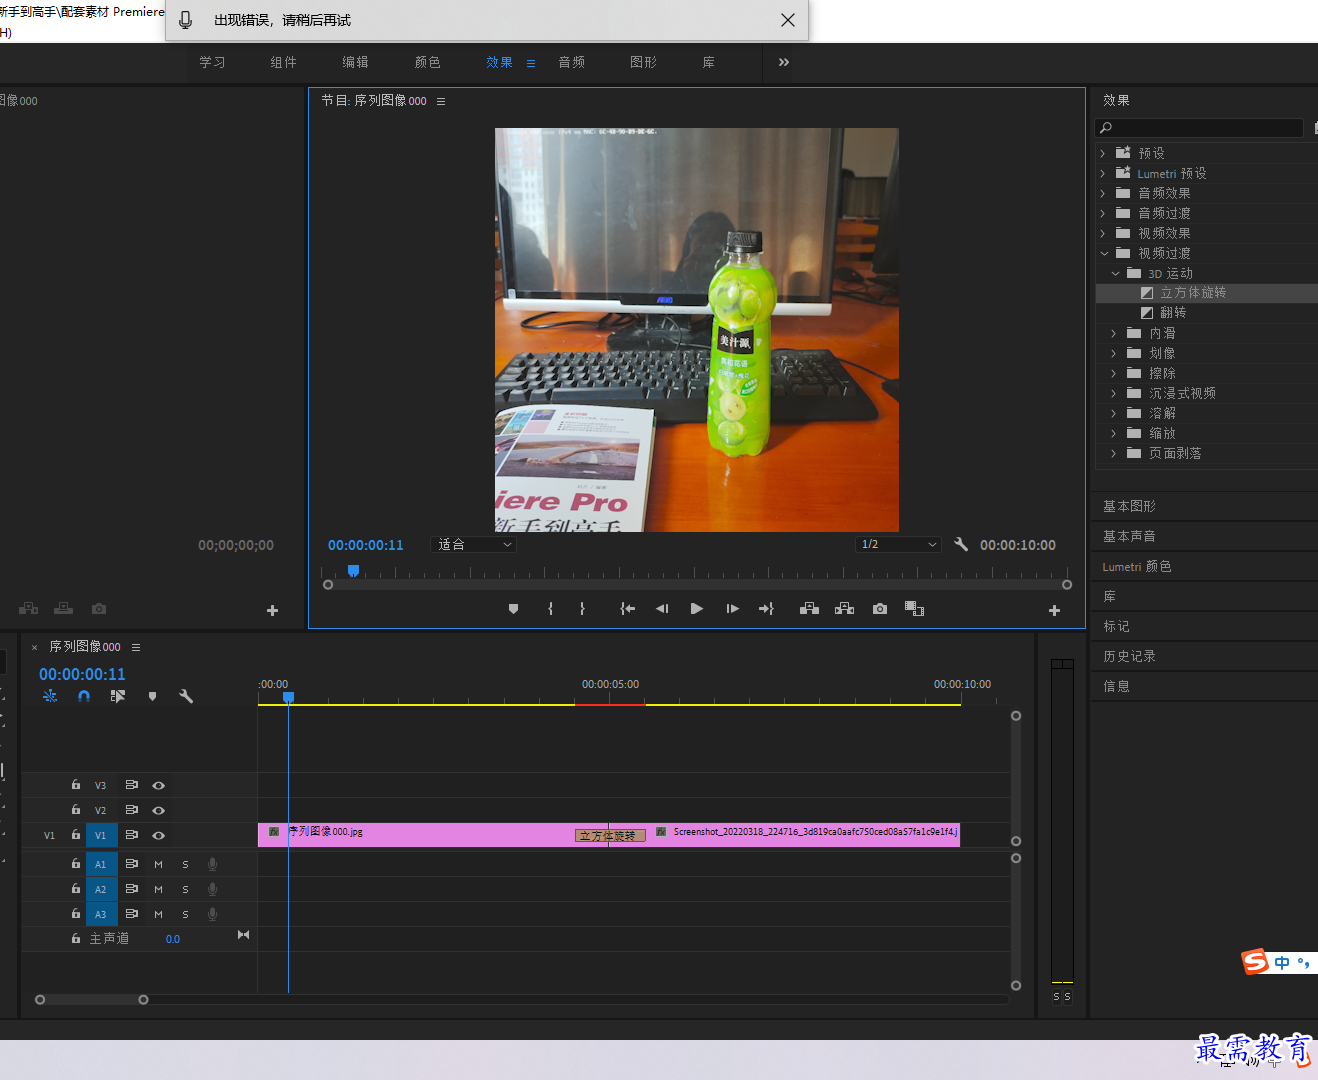Toggle V1 track output eye
This screenshot has width=1318, height=1080.
tap(158, 836)
